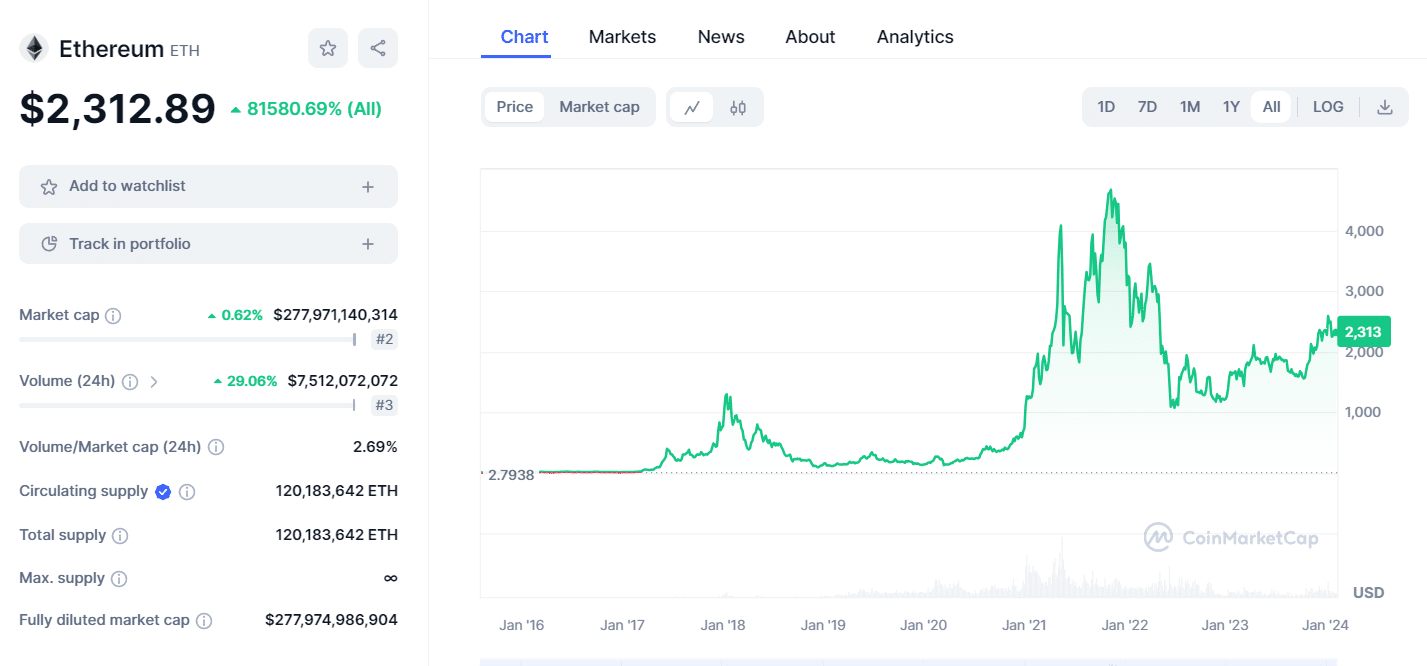Switch back to line chart mode

(692, 106)
